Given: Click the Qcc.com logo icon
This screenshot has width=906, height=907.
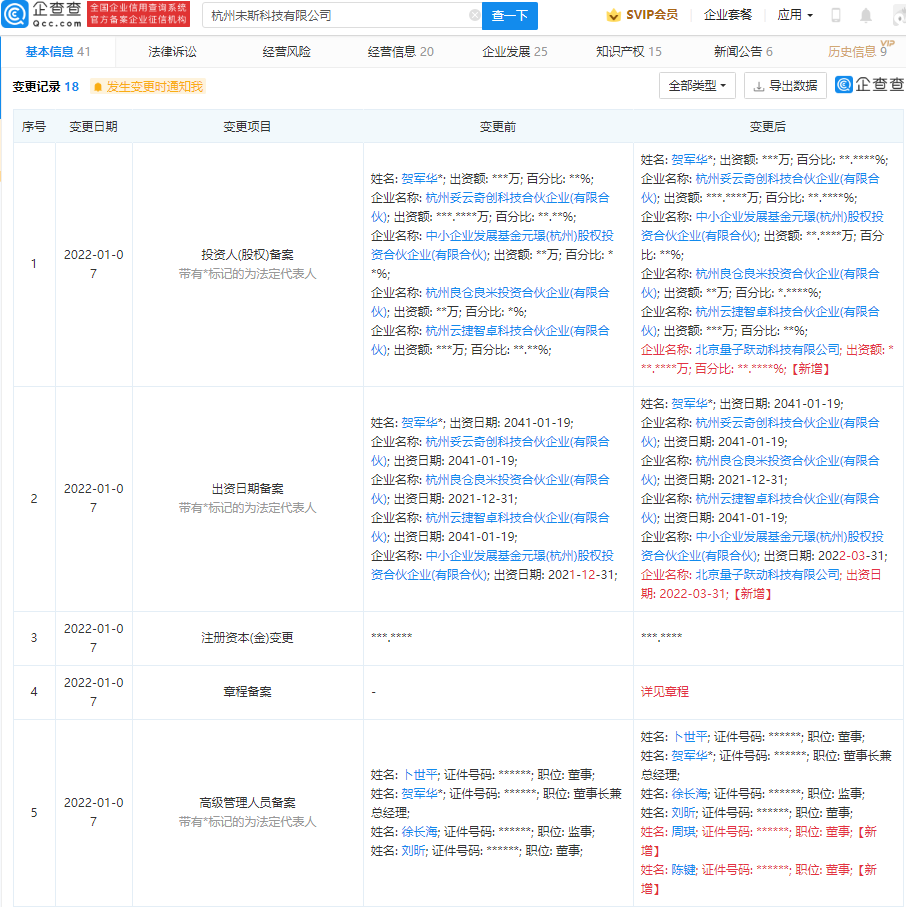Looking at the screenshot, I should tap(14, 14).
